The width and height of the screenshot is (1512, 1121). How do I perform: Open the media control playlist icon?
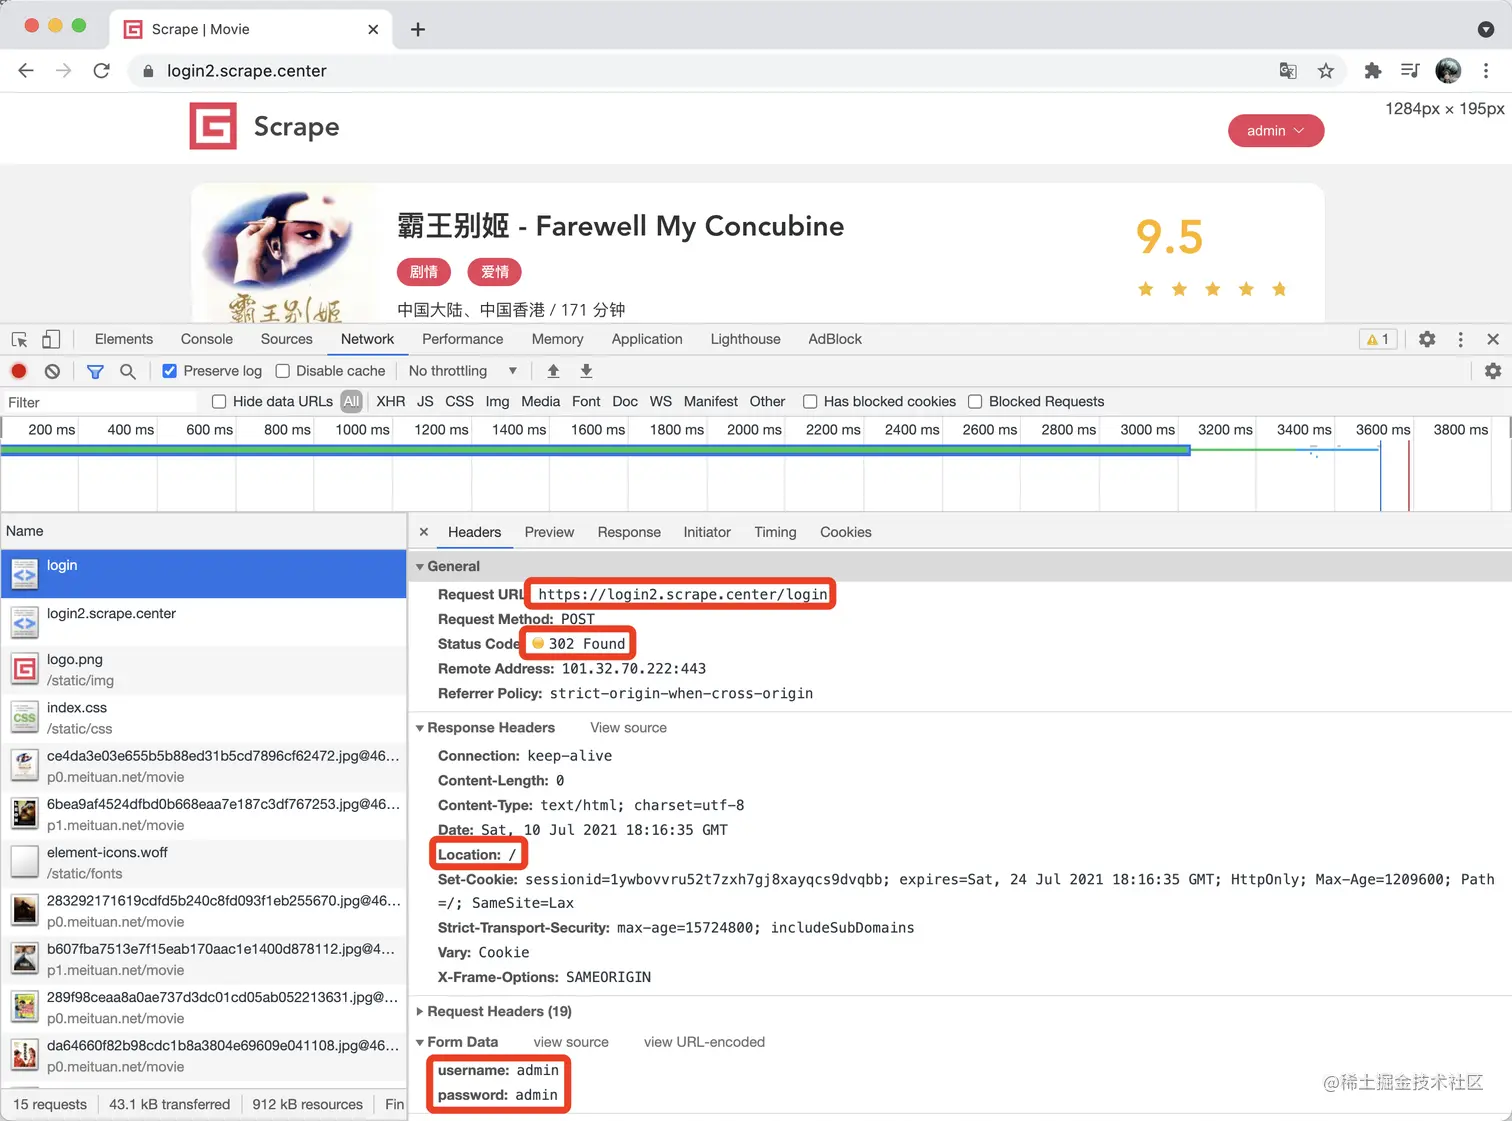[x=1410, y=71]
